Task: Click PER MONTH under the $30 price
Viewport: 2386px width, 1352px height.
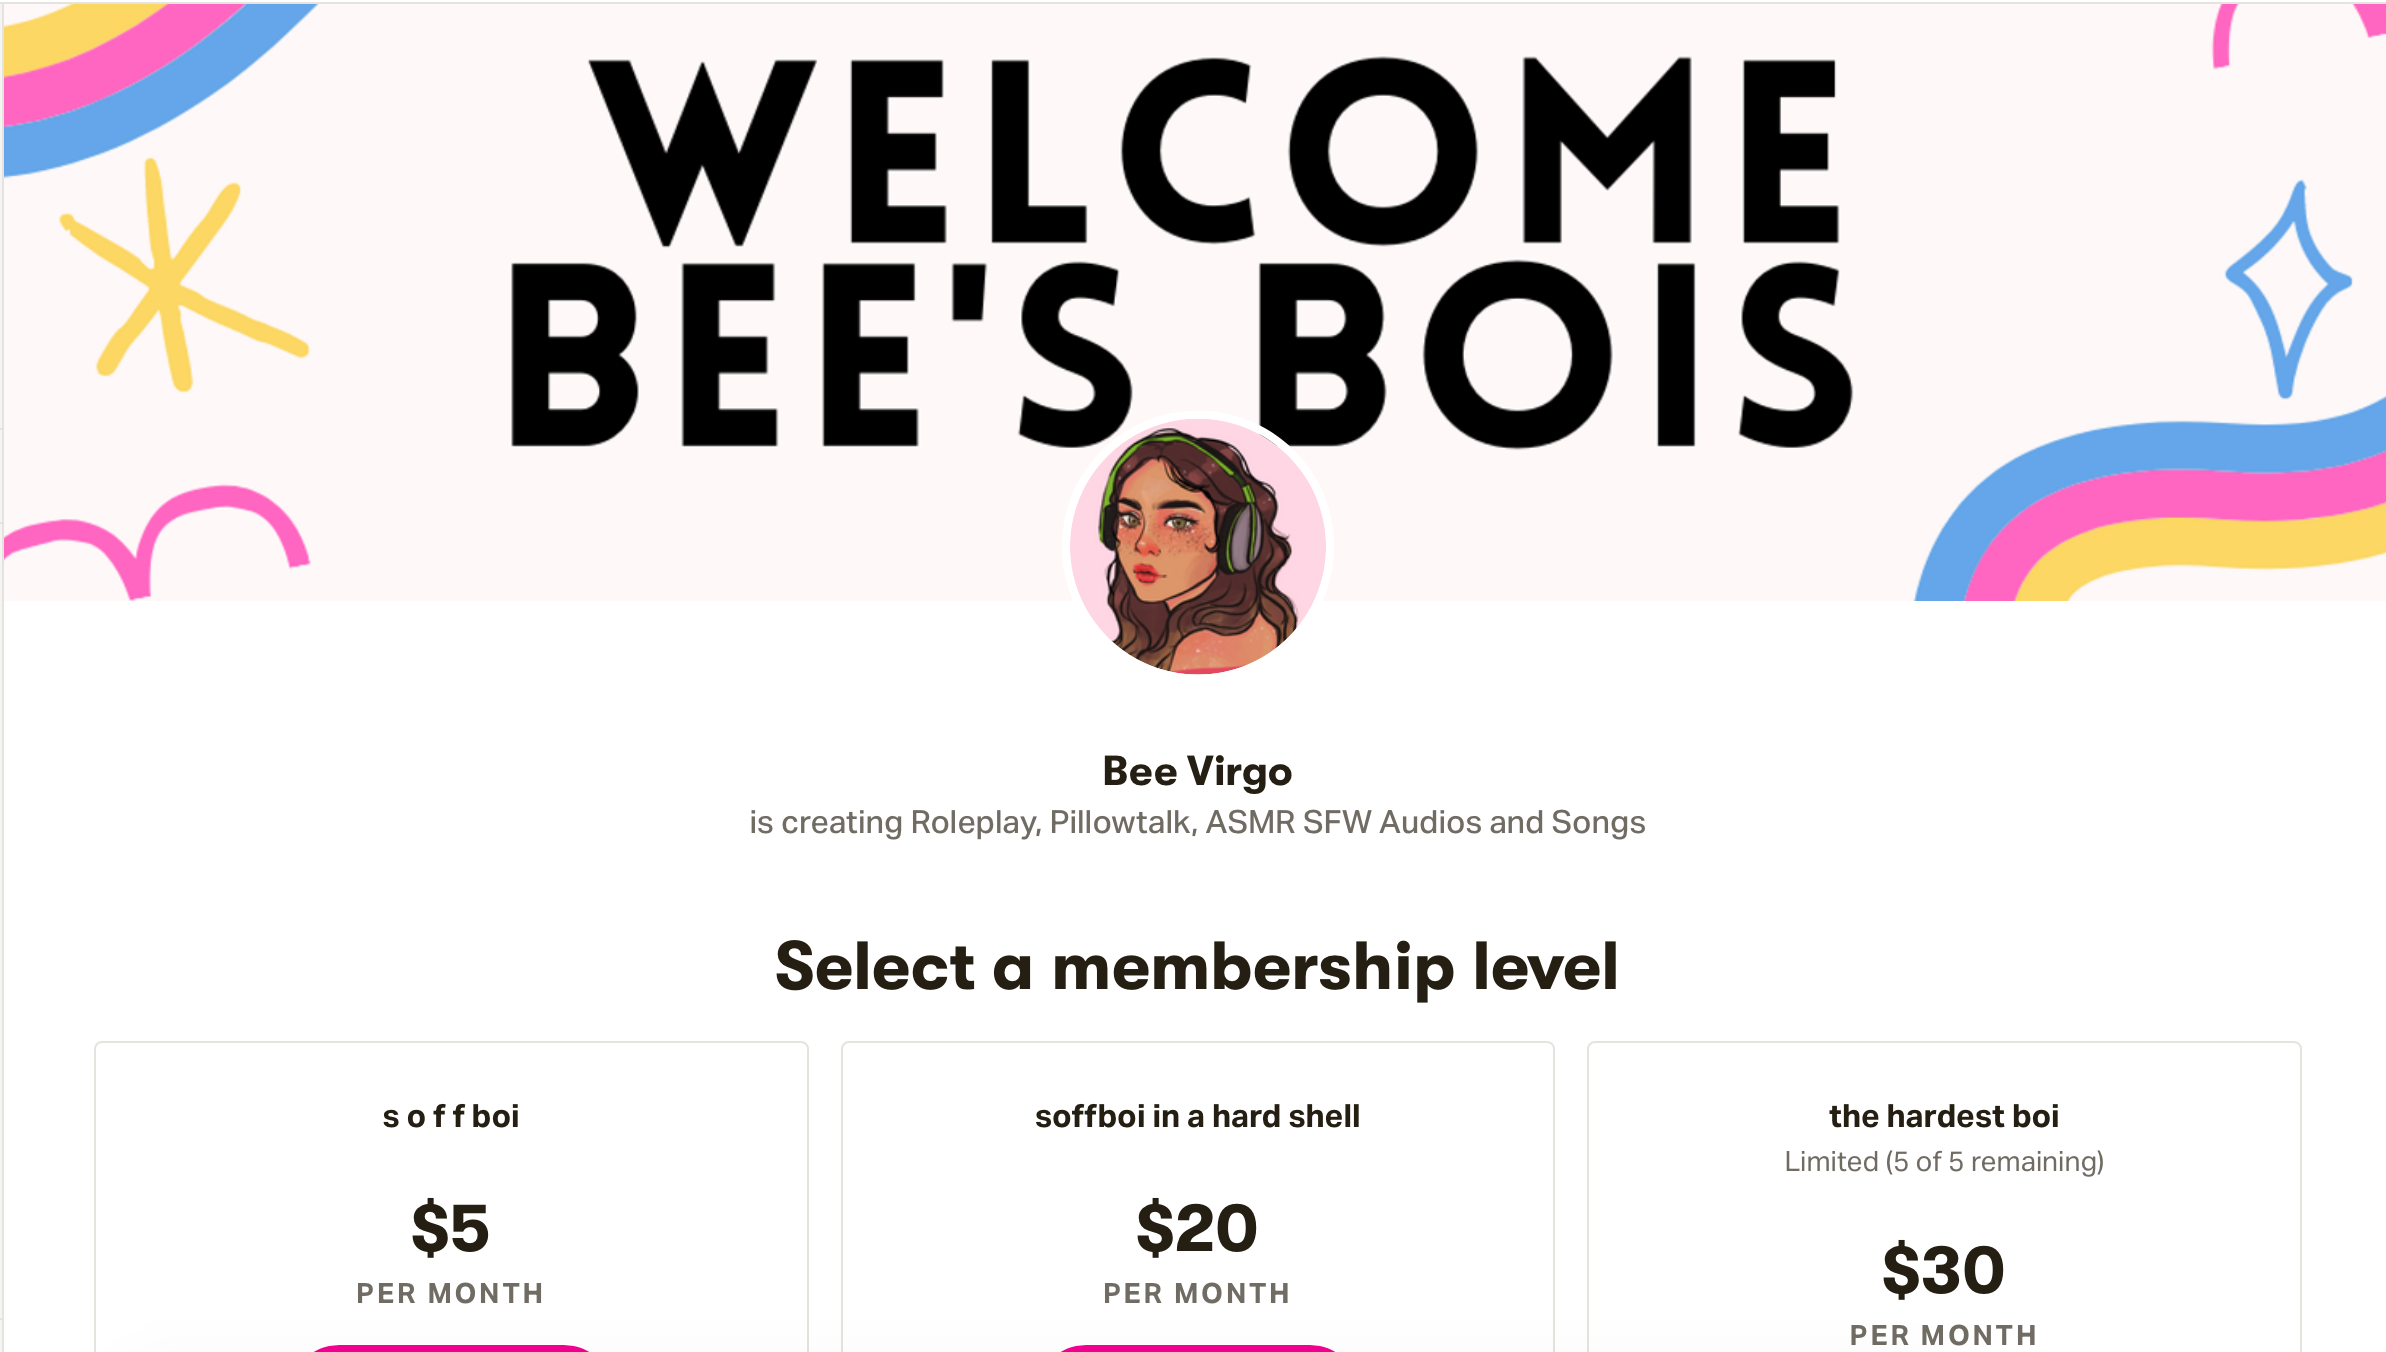Action: point(1943,1334)
